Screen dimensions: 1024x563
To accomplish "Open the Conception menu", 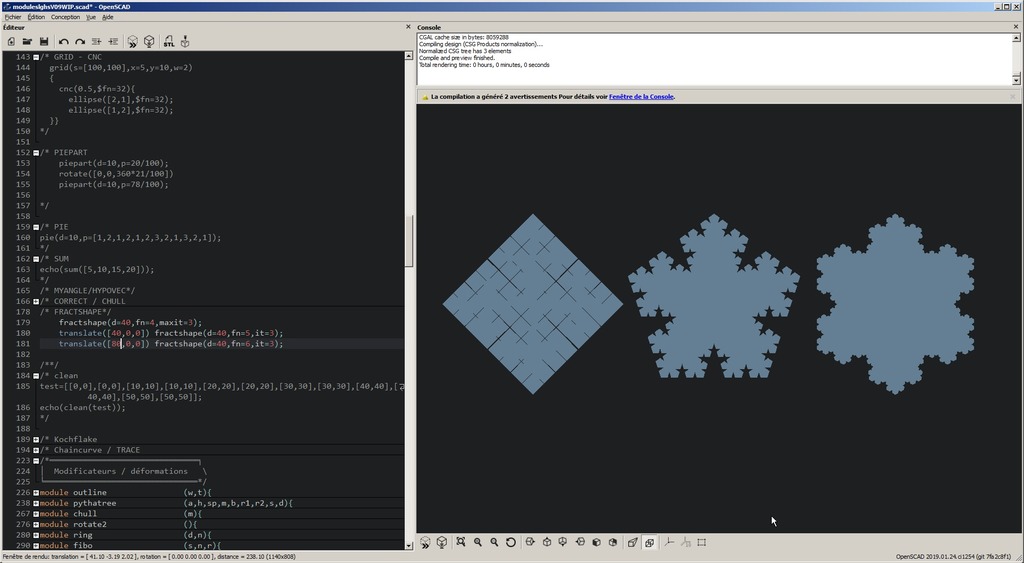I will point(65,17).
